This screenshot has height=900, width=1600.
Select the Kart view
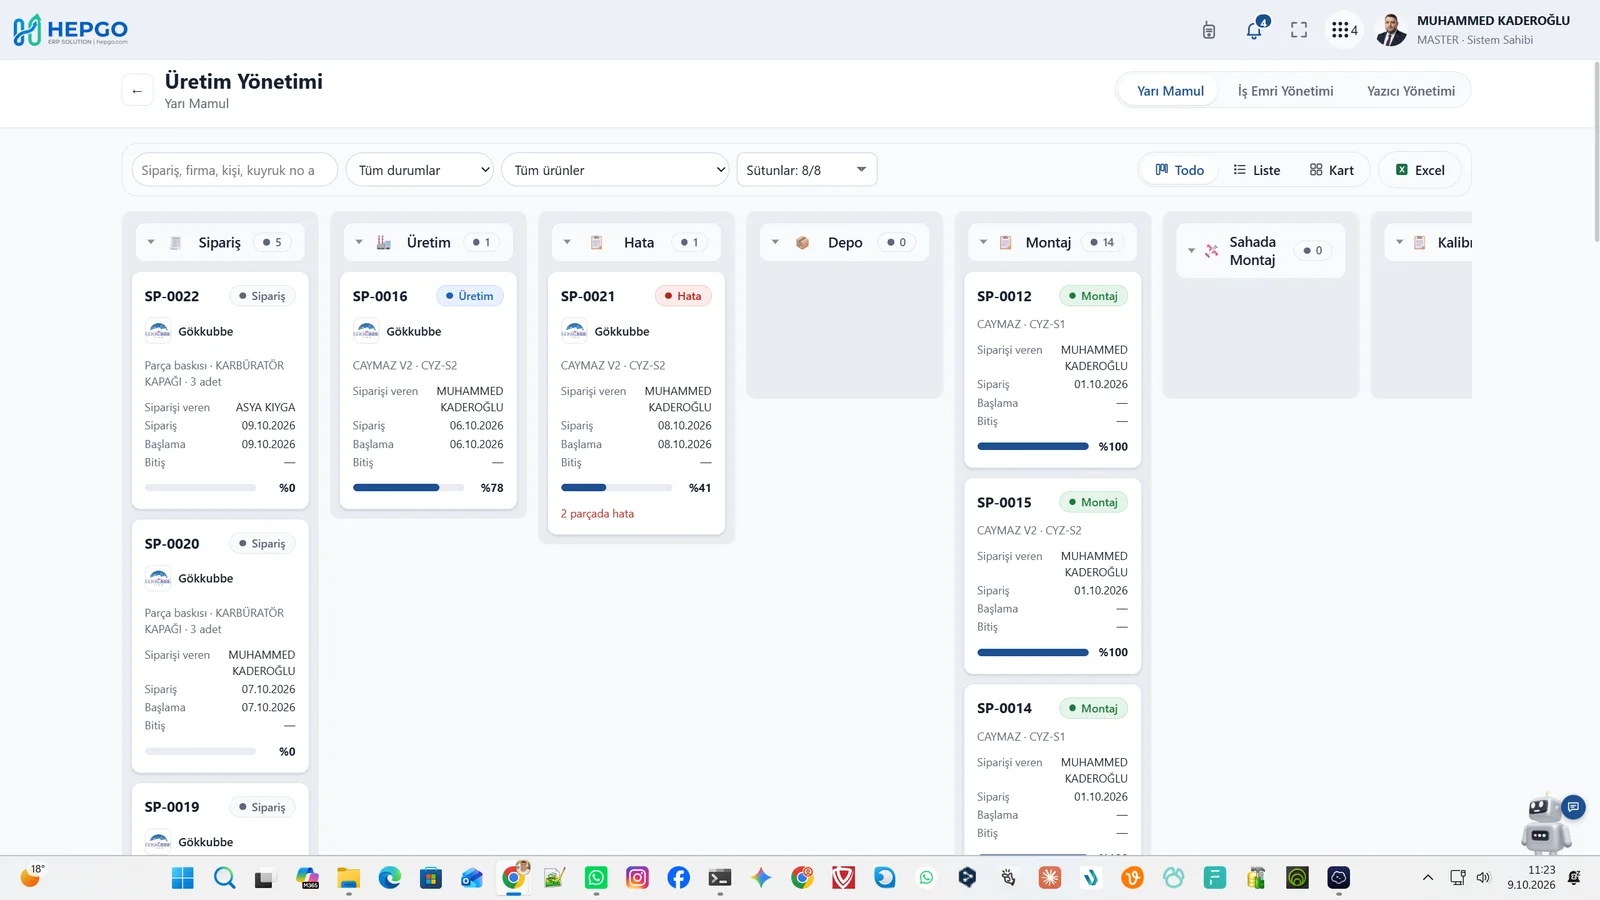[x=1332, y=170]
